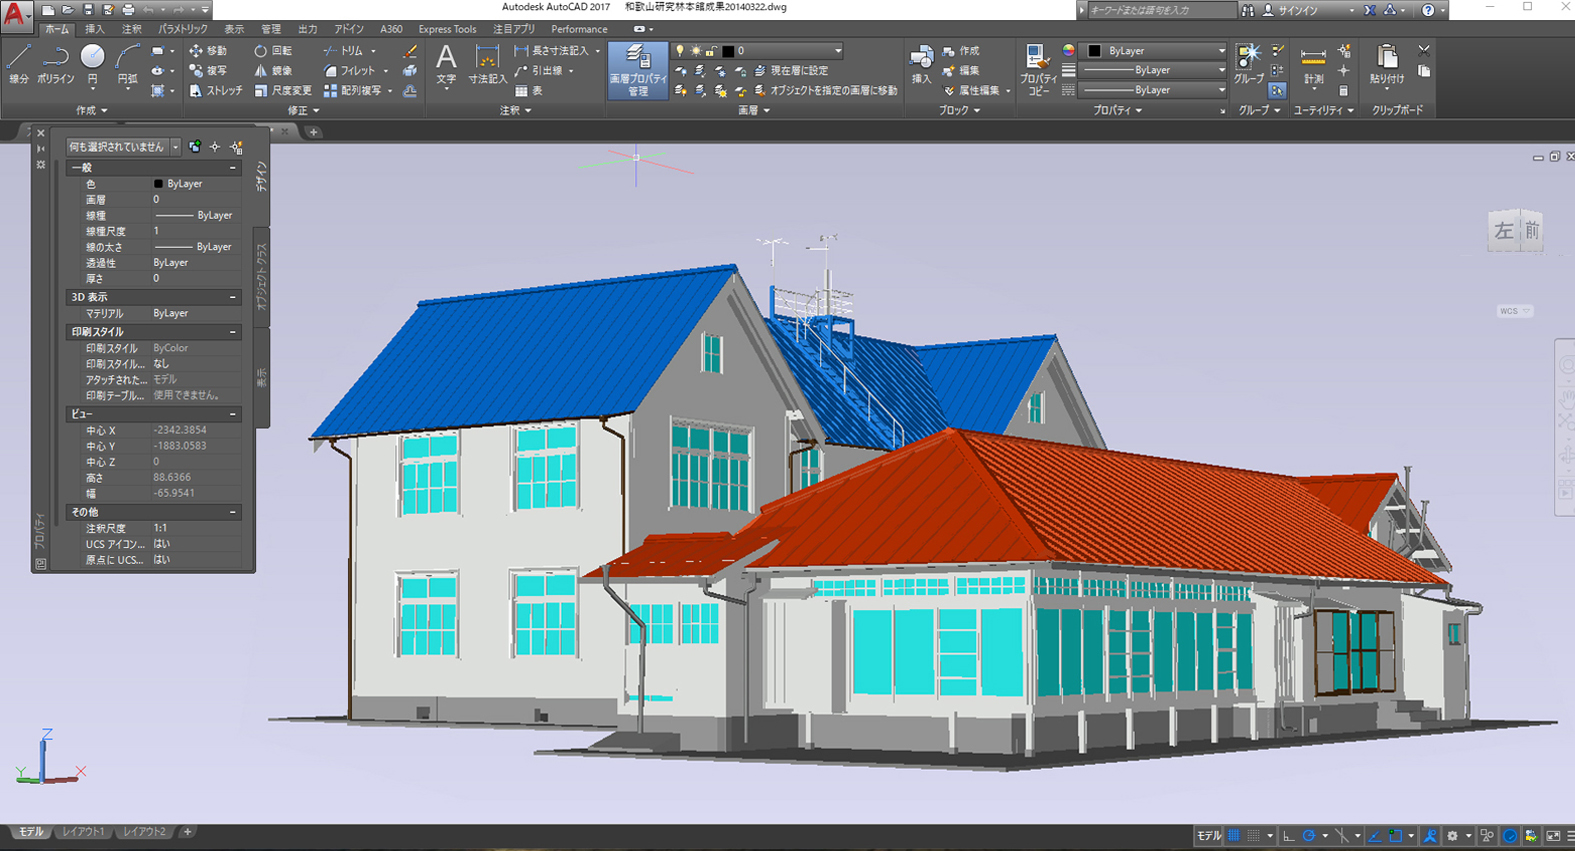Open the レイアウト1 layout tab
Viewport: 1575px width, 851px height.
pos(83,832)
